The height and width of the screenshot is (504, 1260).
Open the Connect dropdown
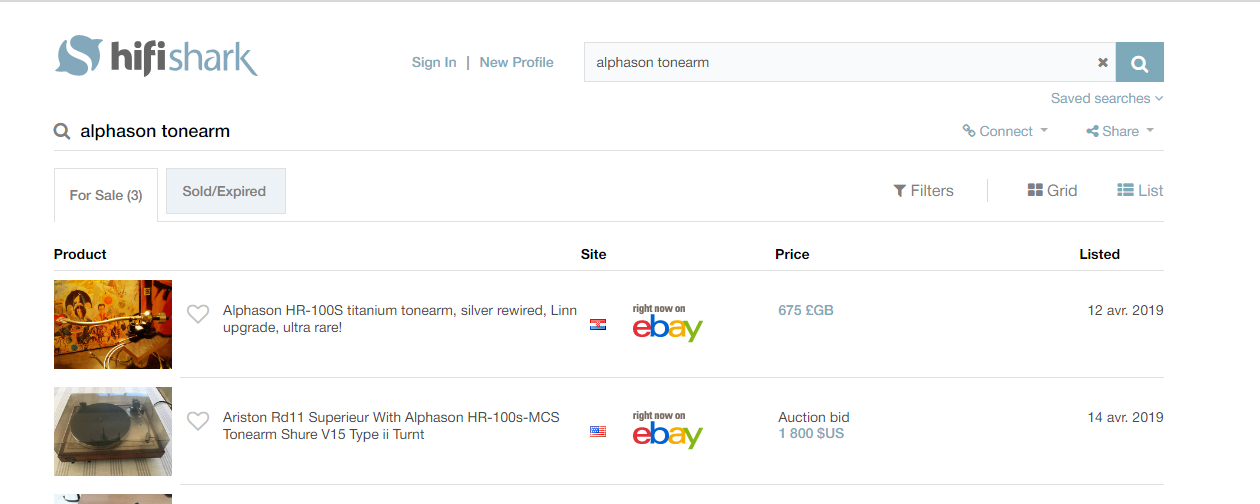click(1005, 131)
